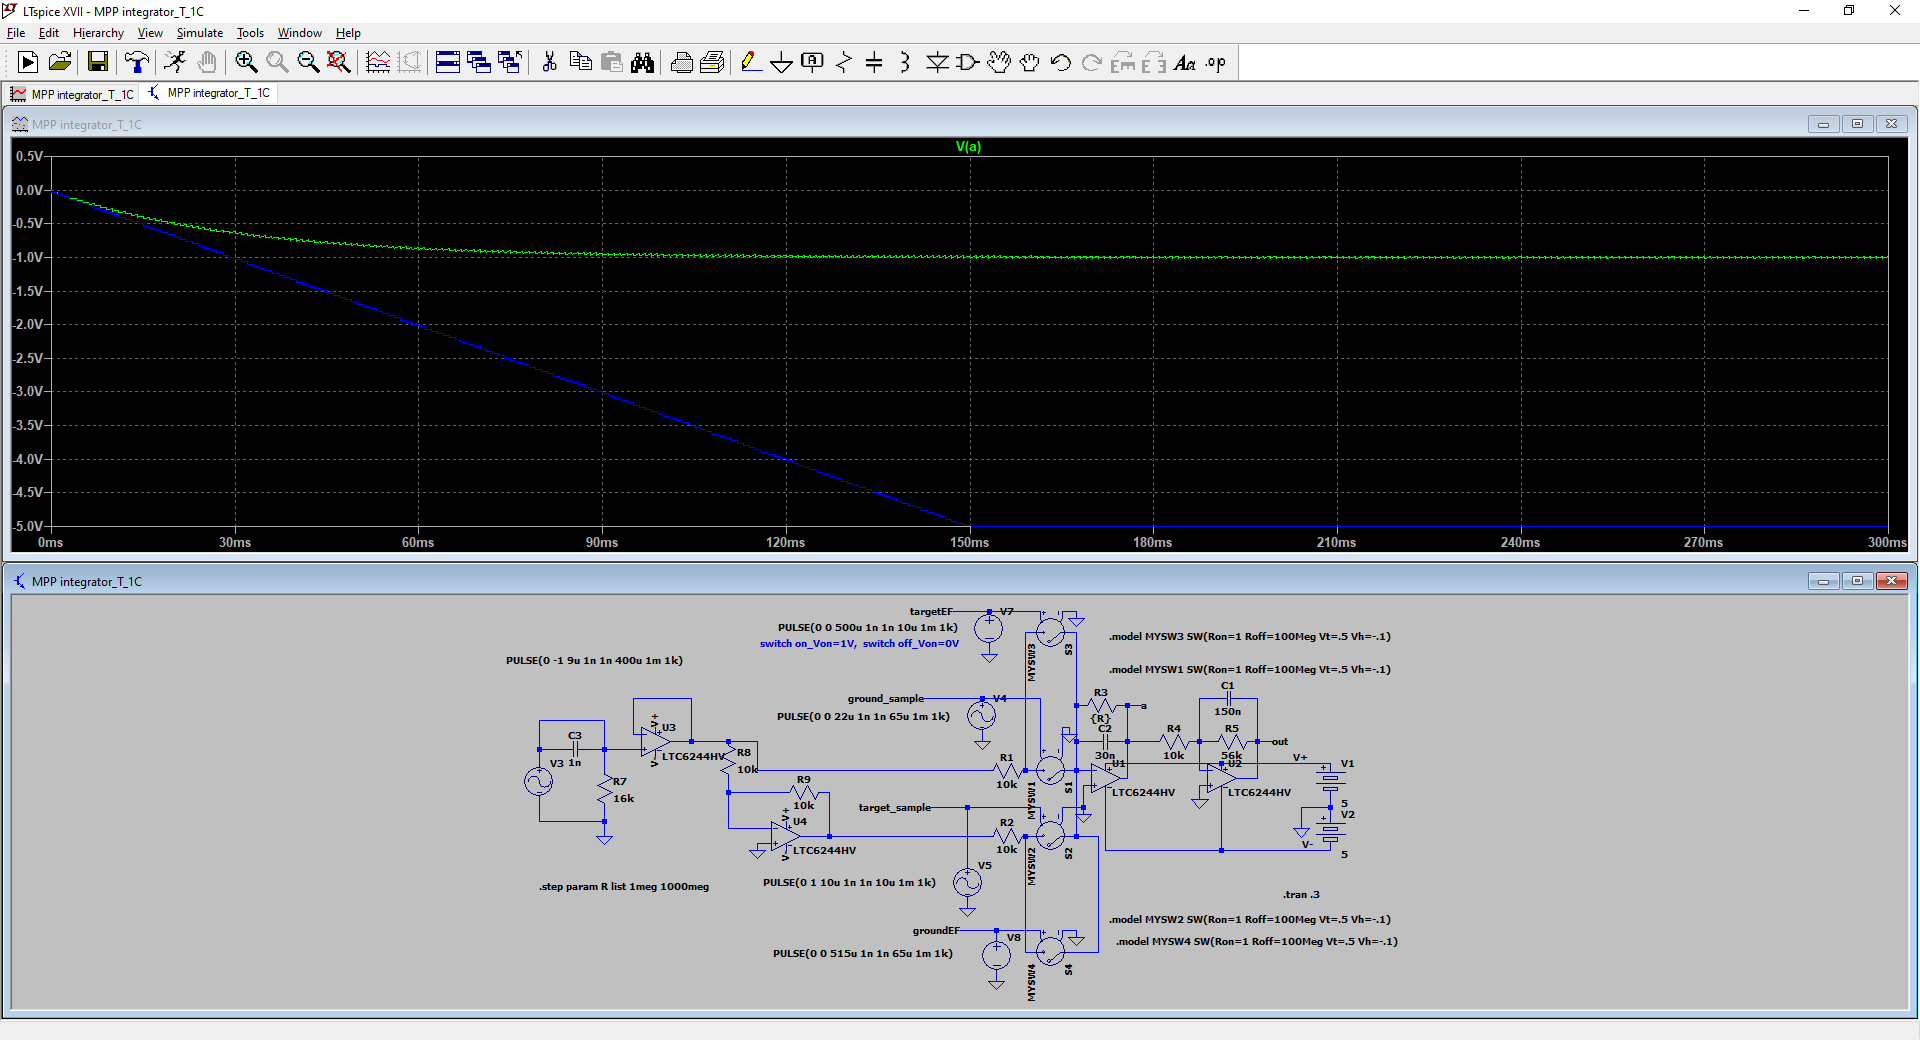
Task: Maximize the waveform plot window
Action: pyautogui.click(x=1857, y=124)
